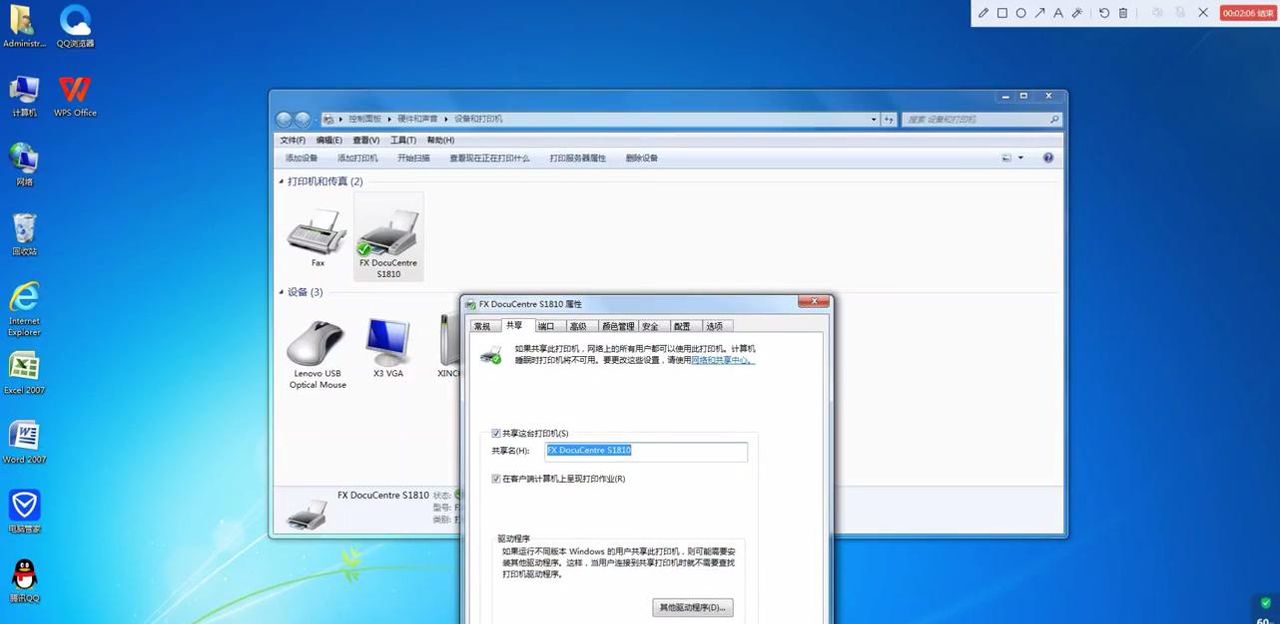
Task: Click the 网络和共享中心 link
Action: pos(723,361)
